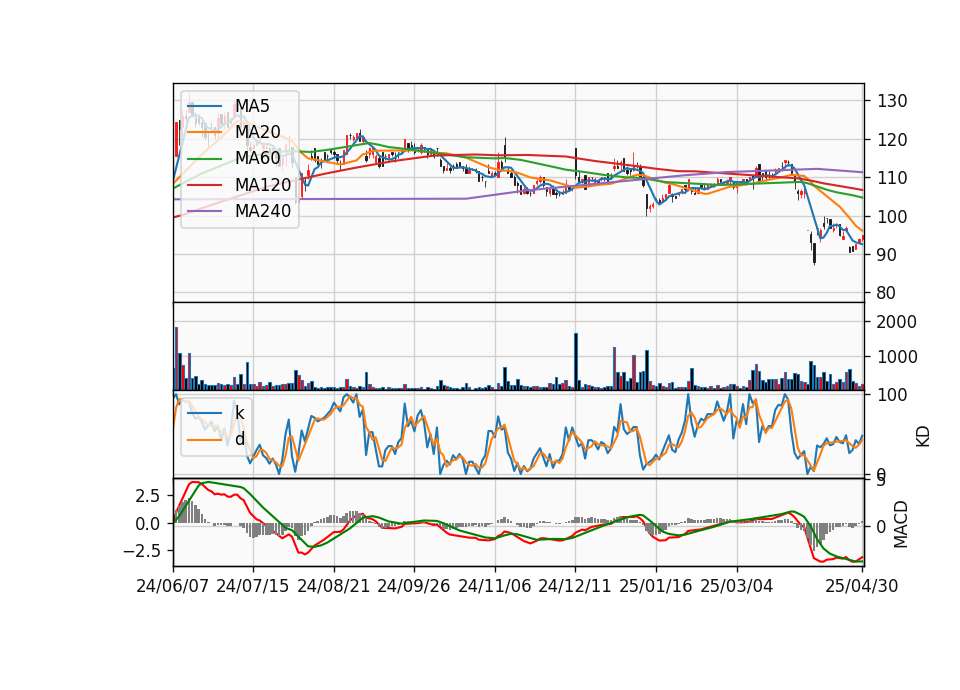Click the 110 price axis tick

(892, 178)
